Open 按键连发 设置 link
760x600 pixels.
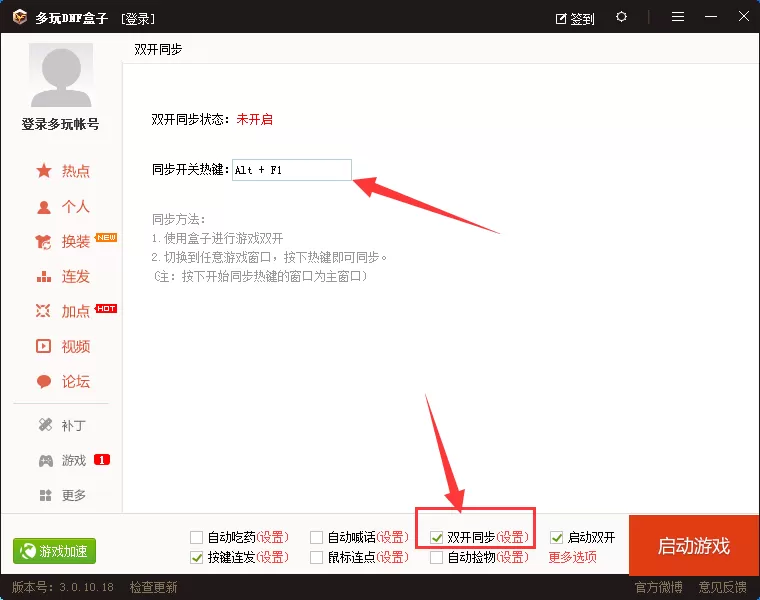(272, 558)
